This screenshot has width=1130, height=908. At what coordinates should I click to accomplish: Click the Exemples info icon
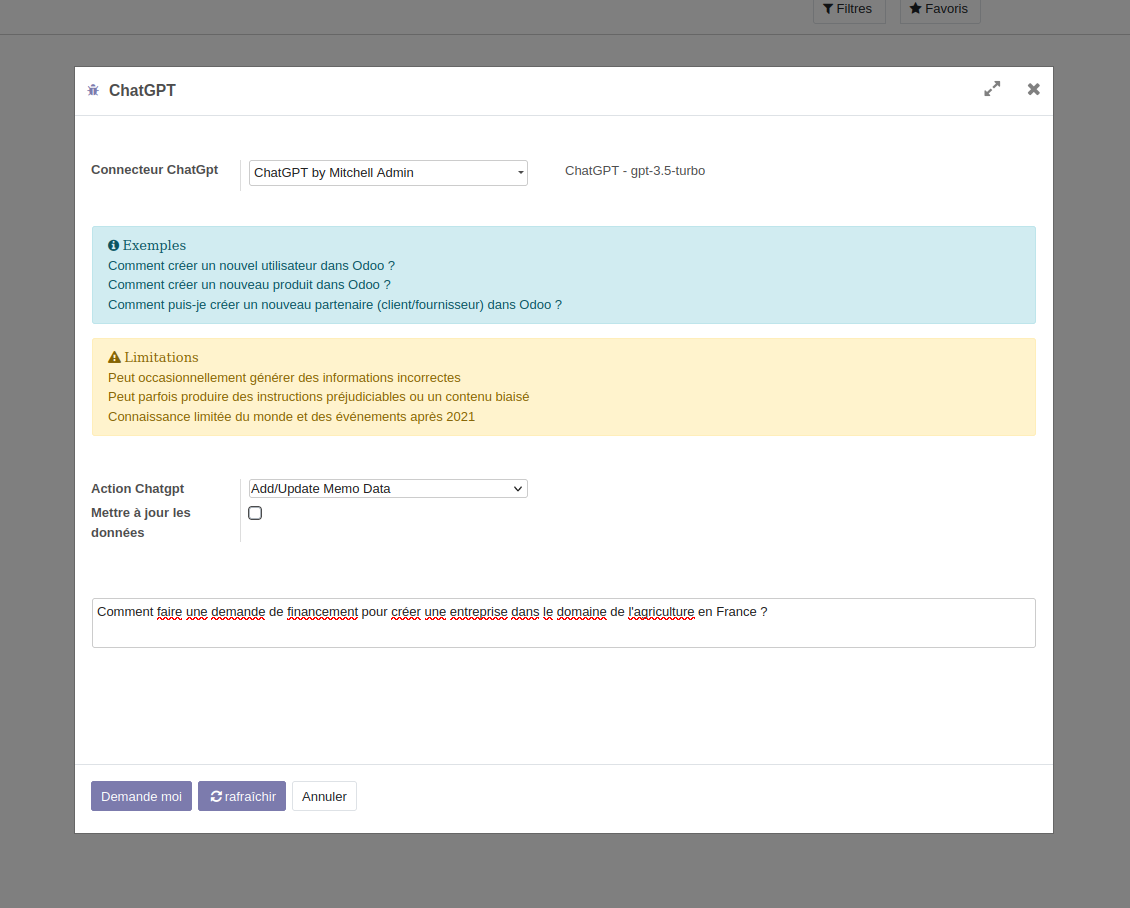click(x=113, y=246)
